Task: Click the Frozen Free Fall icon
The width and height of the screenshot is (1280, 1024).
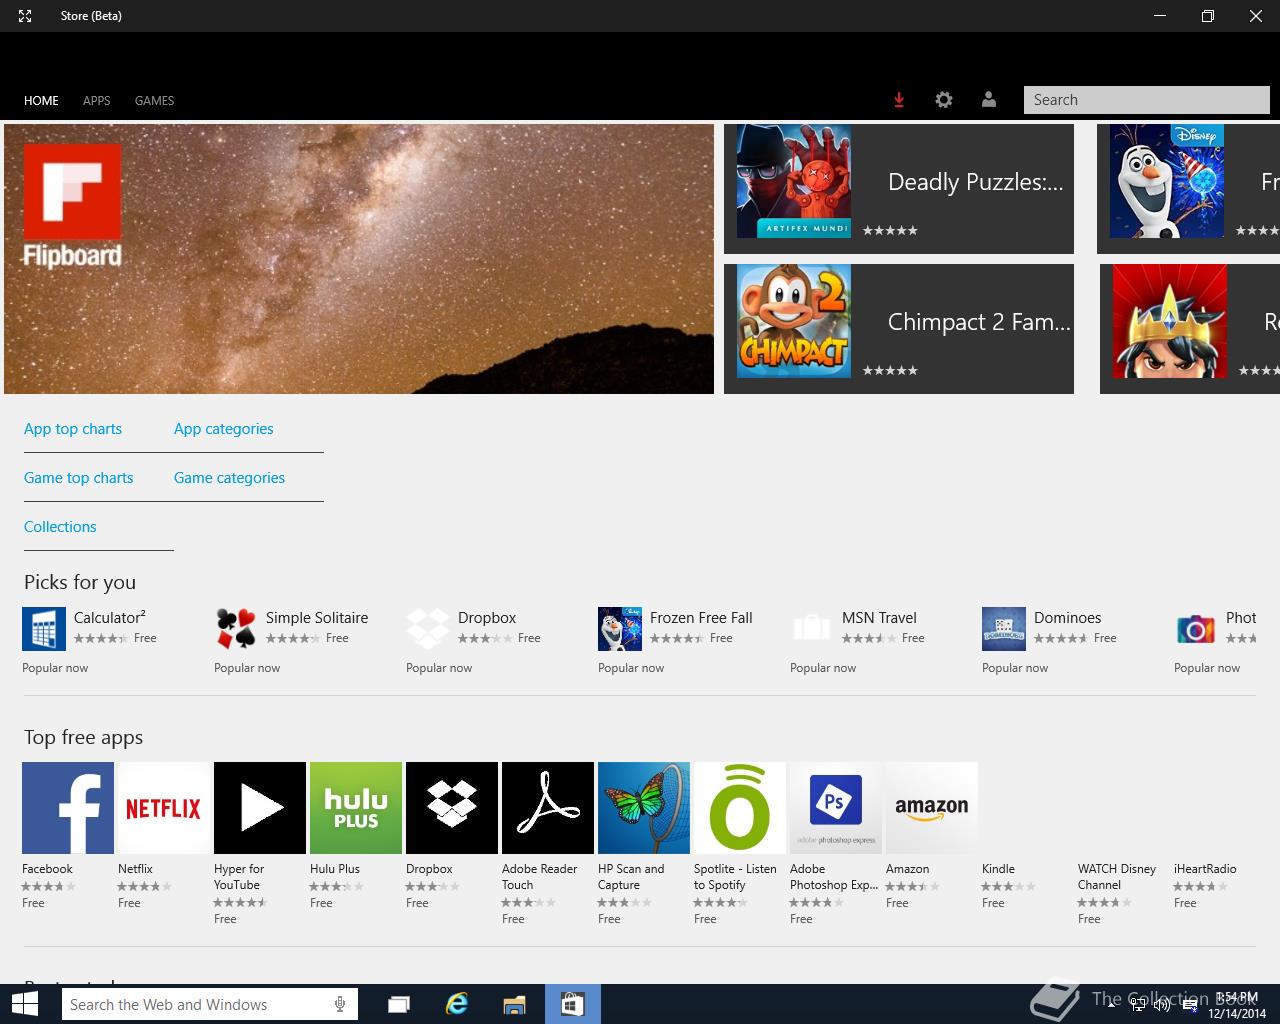Action: point(620,629)
